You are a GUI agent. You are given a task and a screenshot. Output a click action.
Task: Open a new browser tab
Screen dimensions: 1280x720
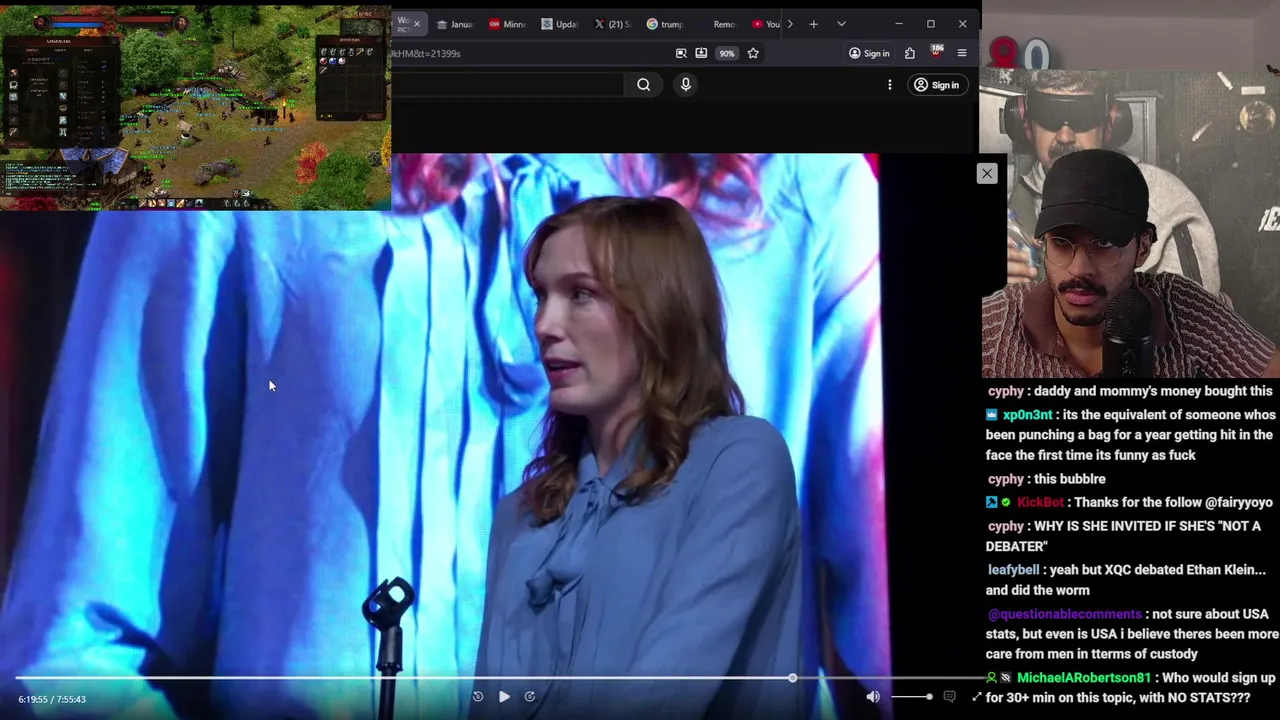[x=813, y=24]
